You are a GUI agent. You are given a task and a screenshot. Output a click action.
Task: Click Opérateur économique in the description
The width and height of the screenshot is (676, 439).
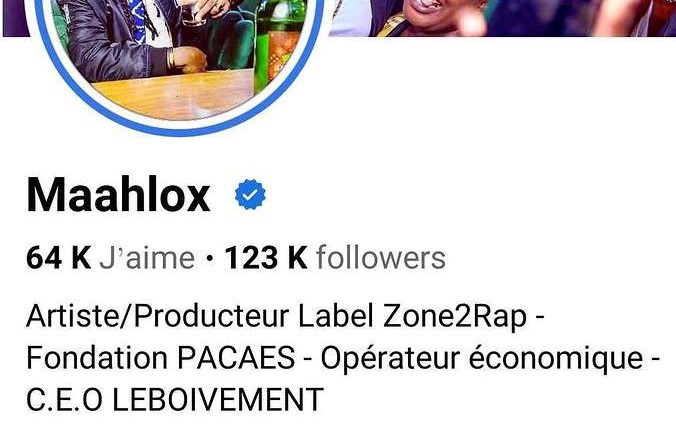tap(482, 358)
